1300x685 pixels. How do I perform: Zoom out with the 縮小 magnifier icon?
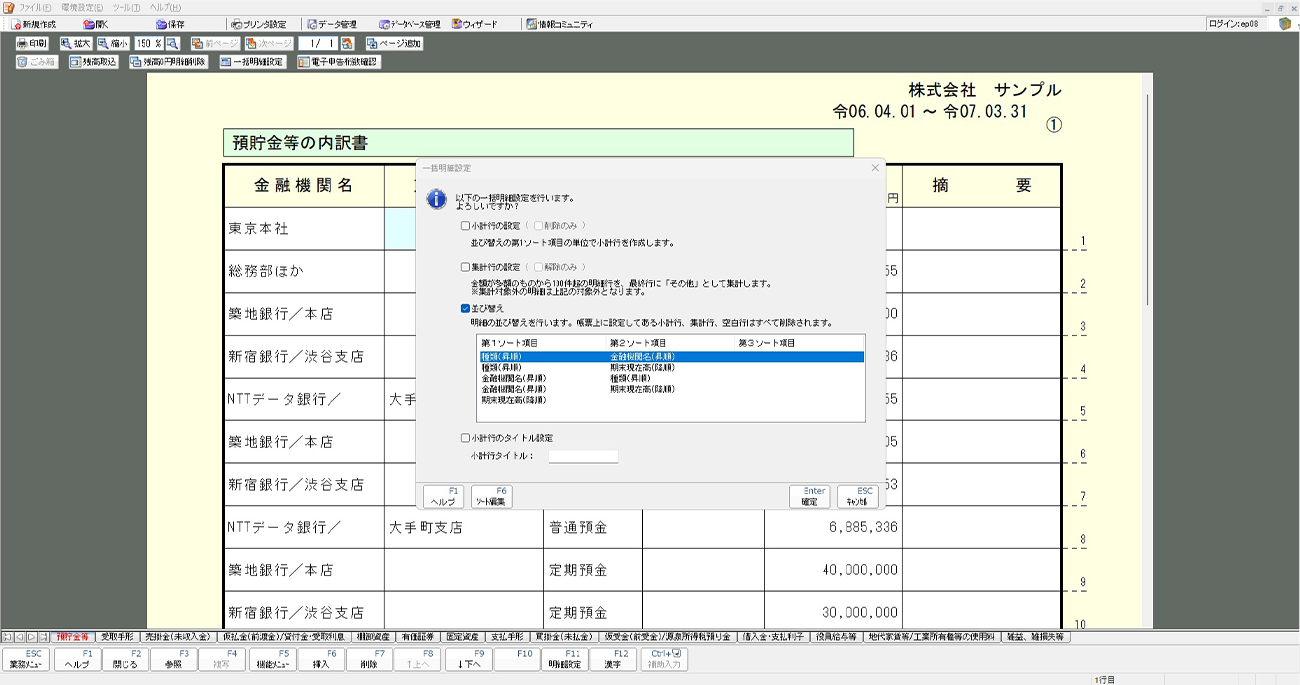pos(114,44)
